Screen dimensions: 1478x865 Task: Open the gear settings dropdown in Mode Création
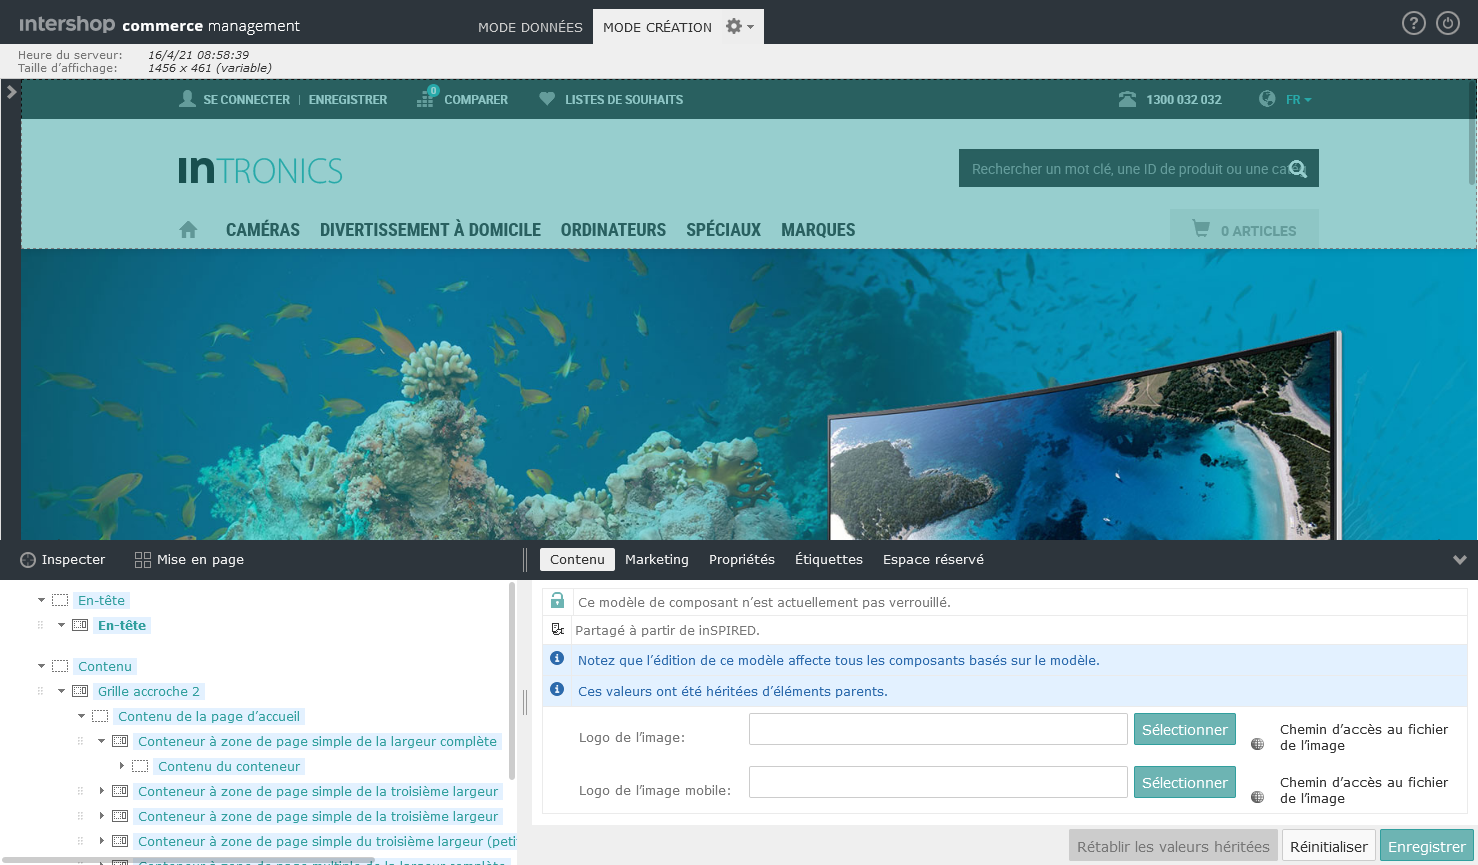pyautogui.click(x=739, y=27)
